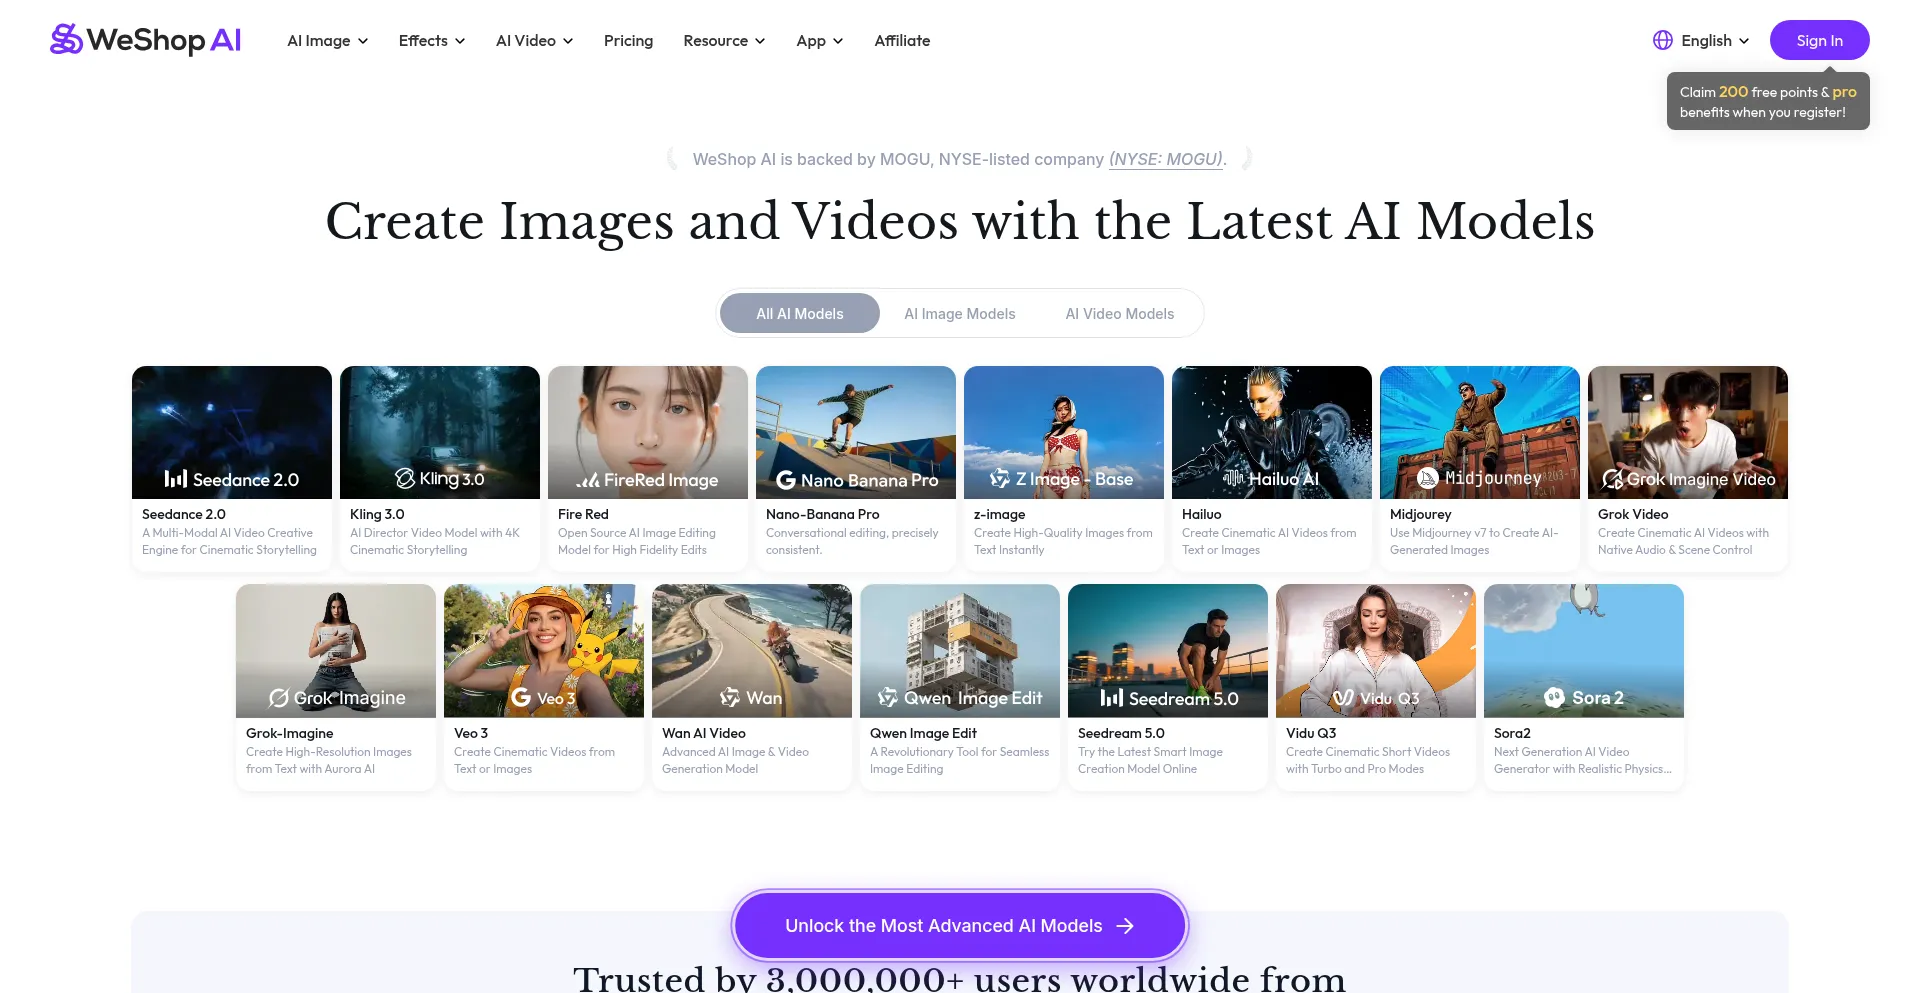Open the Seedance 2.0 title link
The image size is (1920, 993).
[x=184, y=514]
